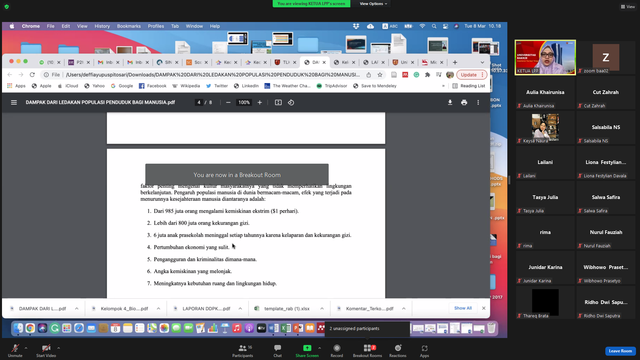The height and width of the screenshot is (360, 640).
Task: Select Aulia Khairunisa participant tile
Action: click(545, 93)
